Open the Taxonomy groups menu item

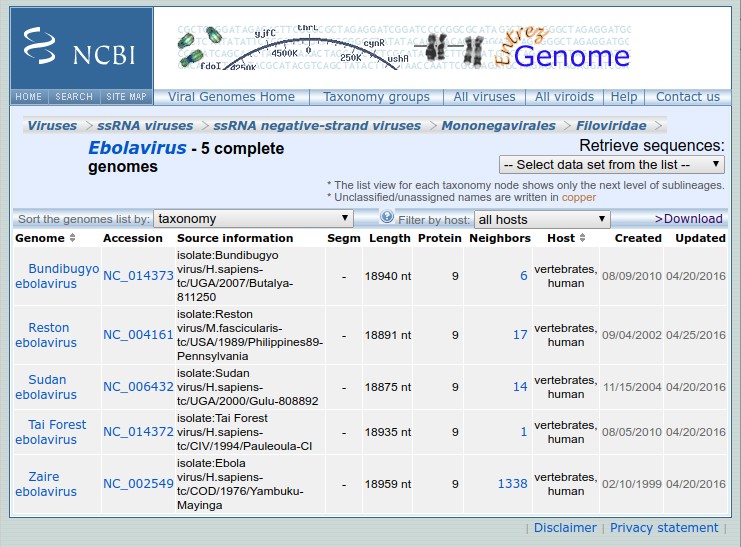coord(376,97)
